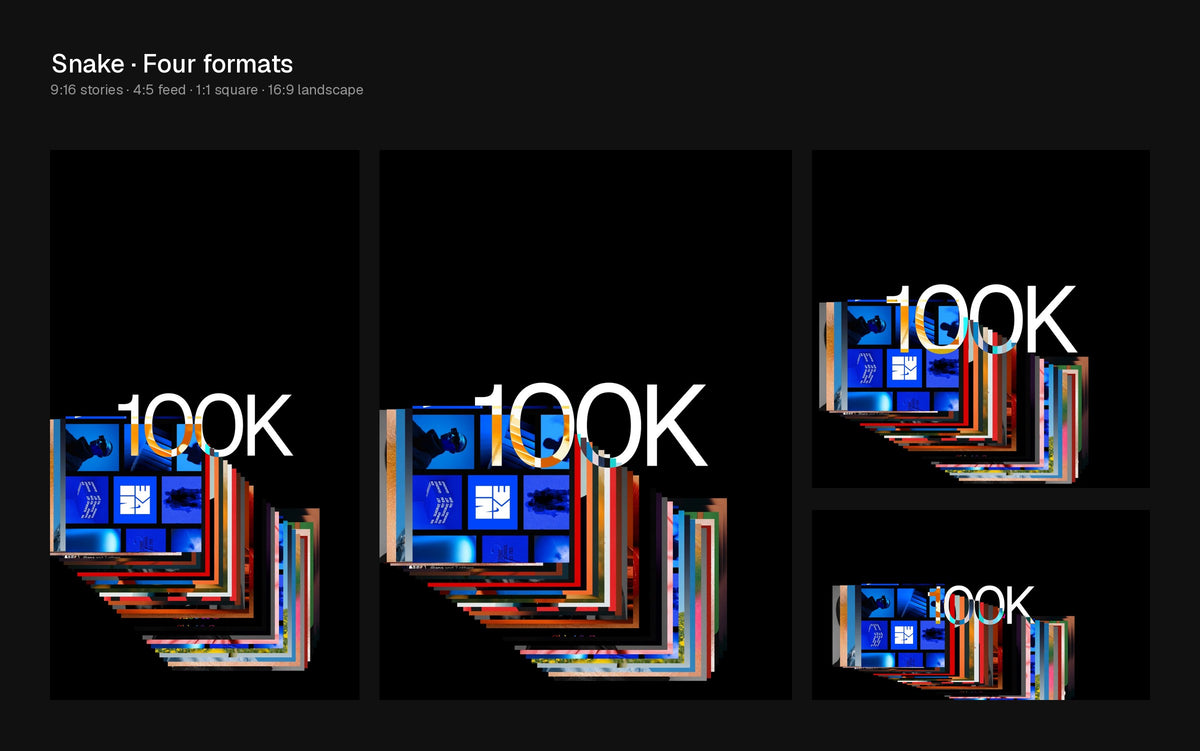Select the 9:16 stories artboard on the far left
The height and width of the screenshot is (751, 1200).
tap(205, 425)
